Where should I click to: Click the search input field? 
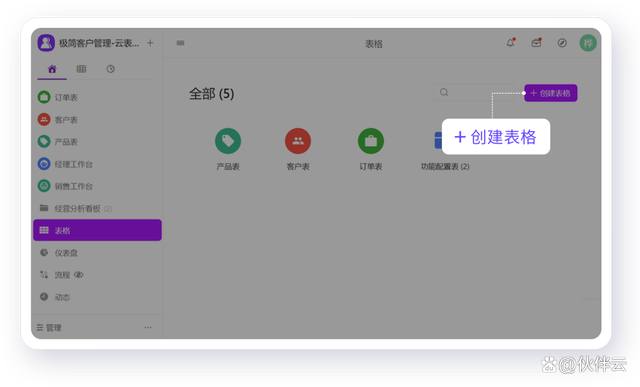(x=475, y=92)
